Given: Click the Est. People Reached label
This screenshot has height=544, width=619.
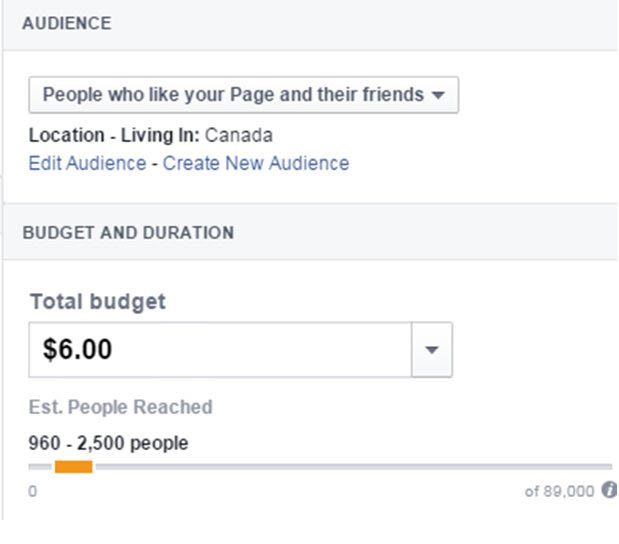Looking at the screenshot, I should 120,407.
